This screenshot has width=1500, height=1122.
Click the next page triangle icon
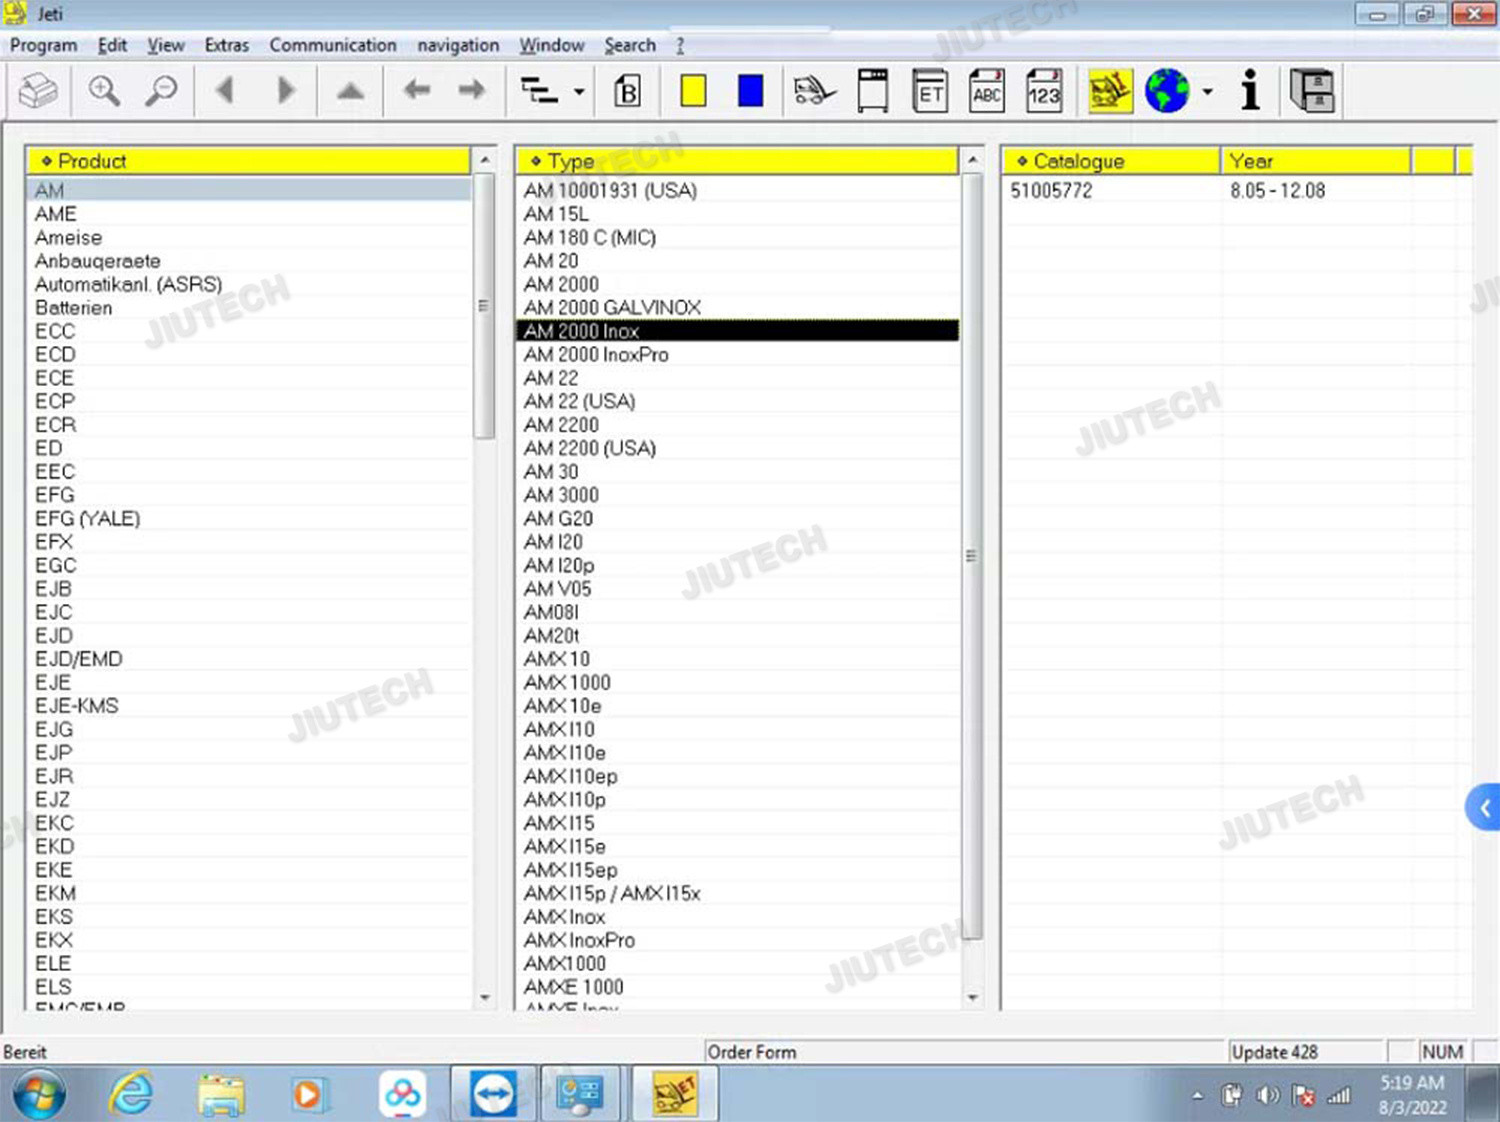tap(286, 91)
